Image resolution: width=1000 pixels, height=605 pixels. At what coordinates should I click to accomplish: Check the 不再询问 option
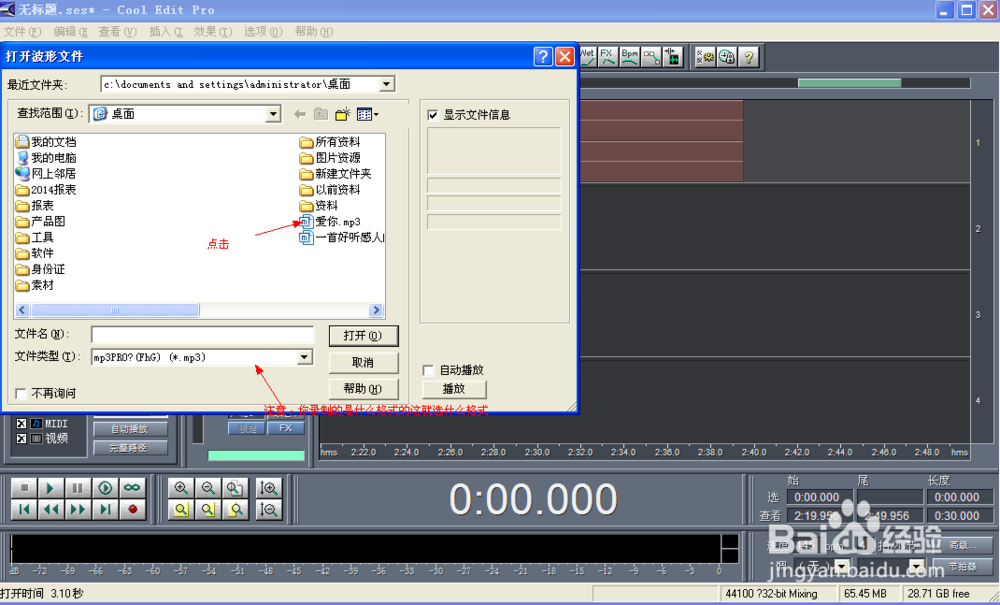[19, 392]
